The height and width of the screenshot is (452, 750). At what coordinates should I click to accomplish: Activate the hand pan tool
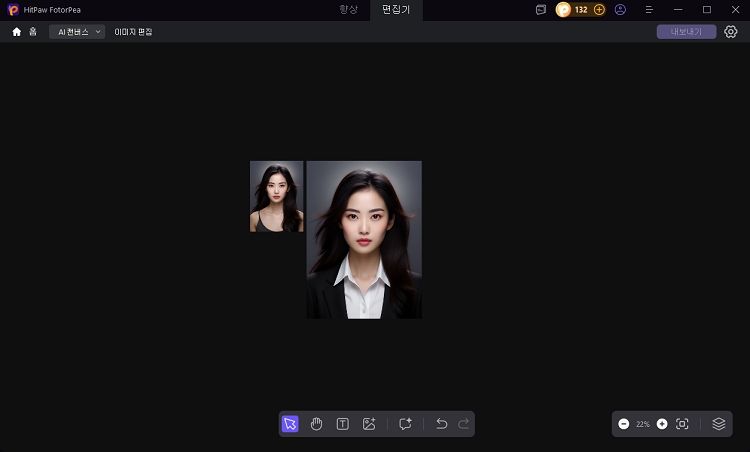(316, 424)
